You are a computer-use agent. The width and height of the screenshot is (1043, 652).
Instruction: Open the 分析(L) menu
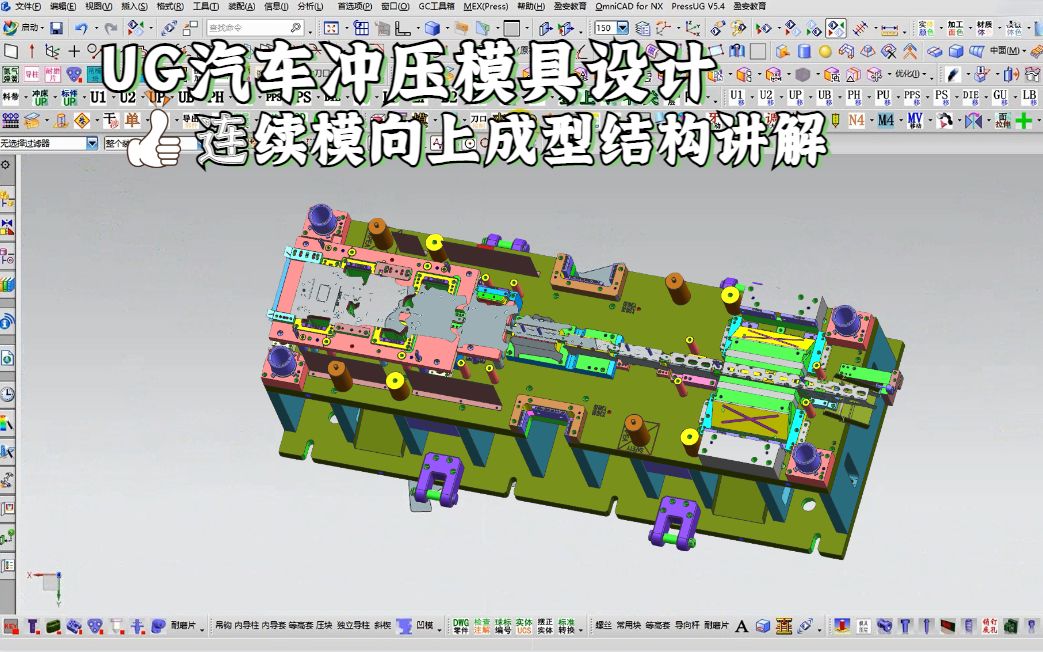coord(310,6)
